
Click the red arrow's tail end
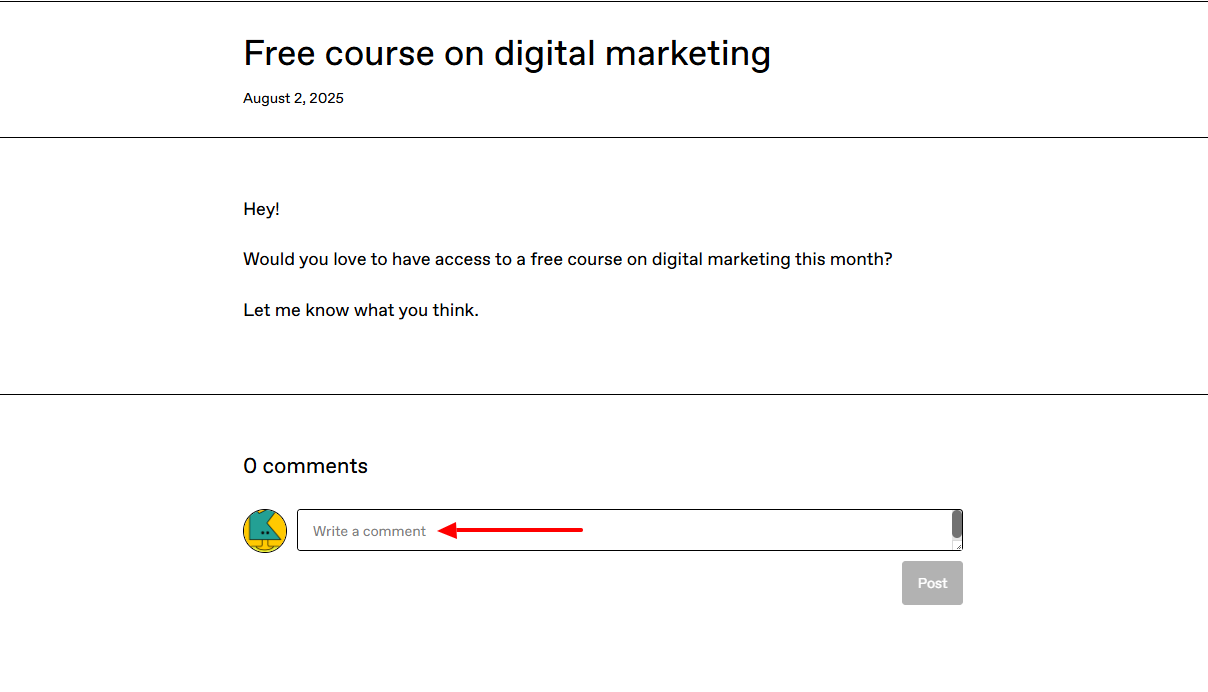[578, 530]
